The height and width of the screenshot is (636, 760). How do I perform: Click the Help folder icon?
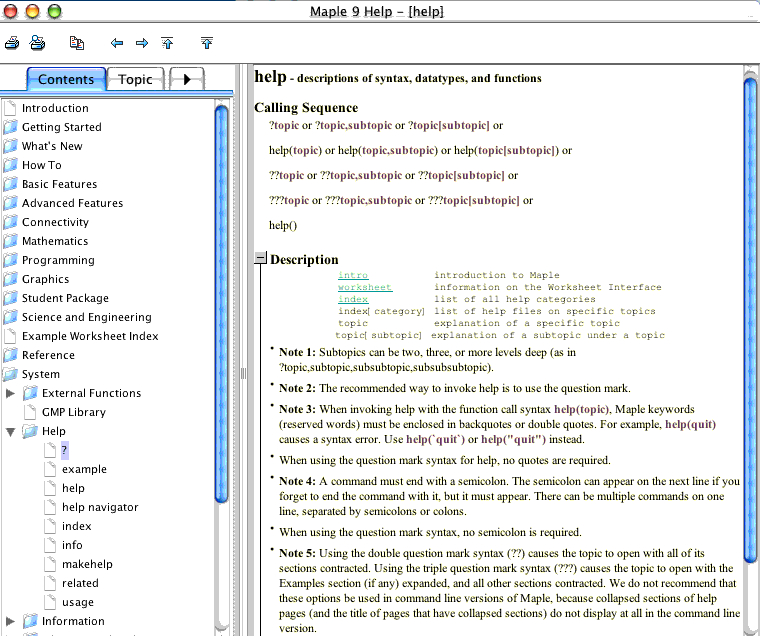30,431
